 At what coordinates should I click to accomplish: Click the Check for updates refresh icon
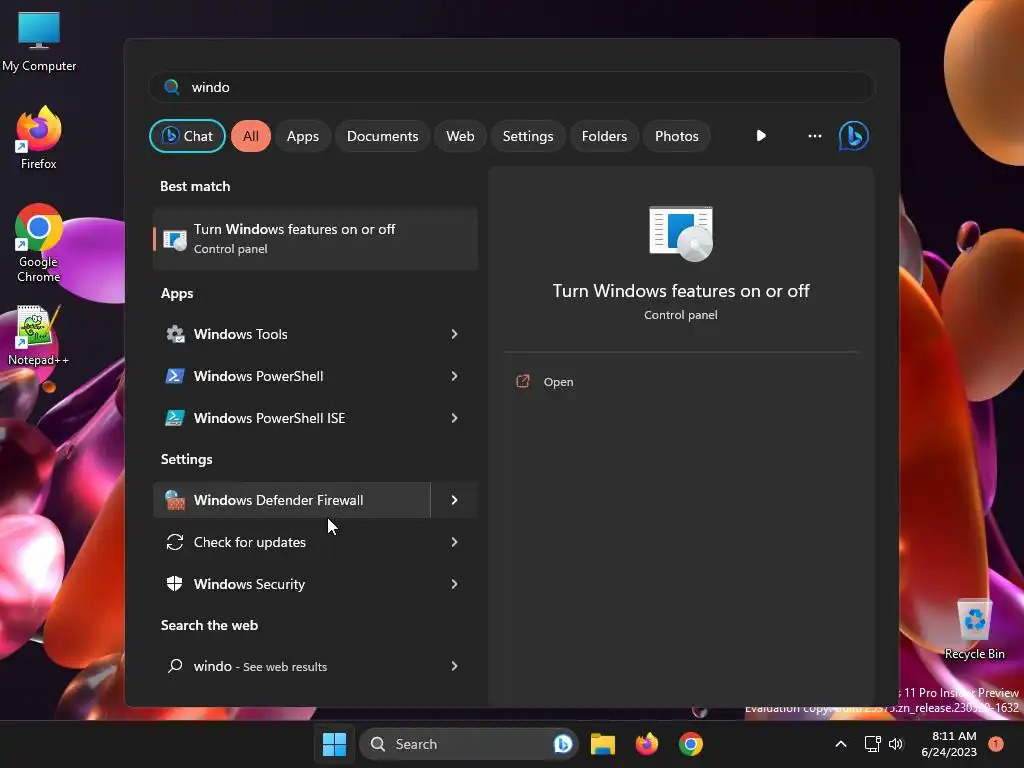click(174, 542)
